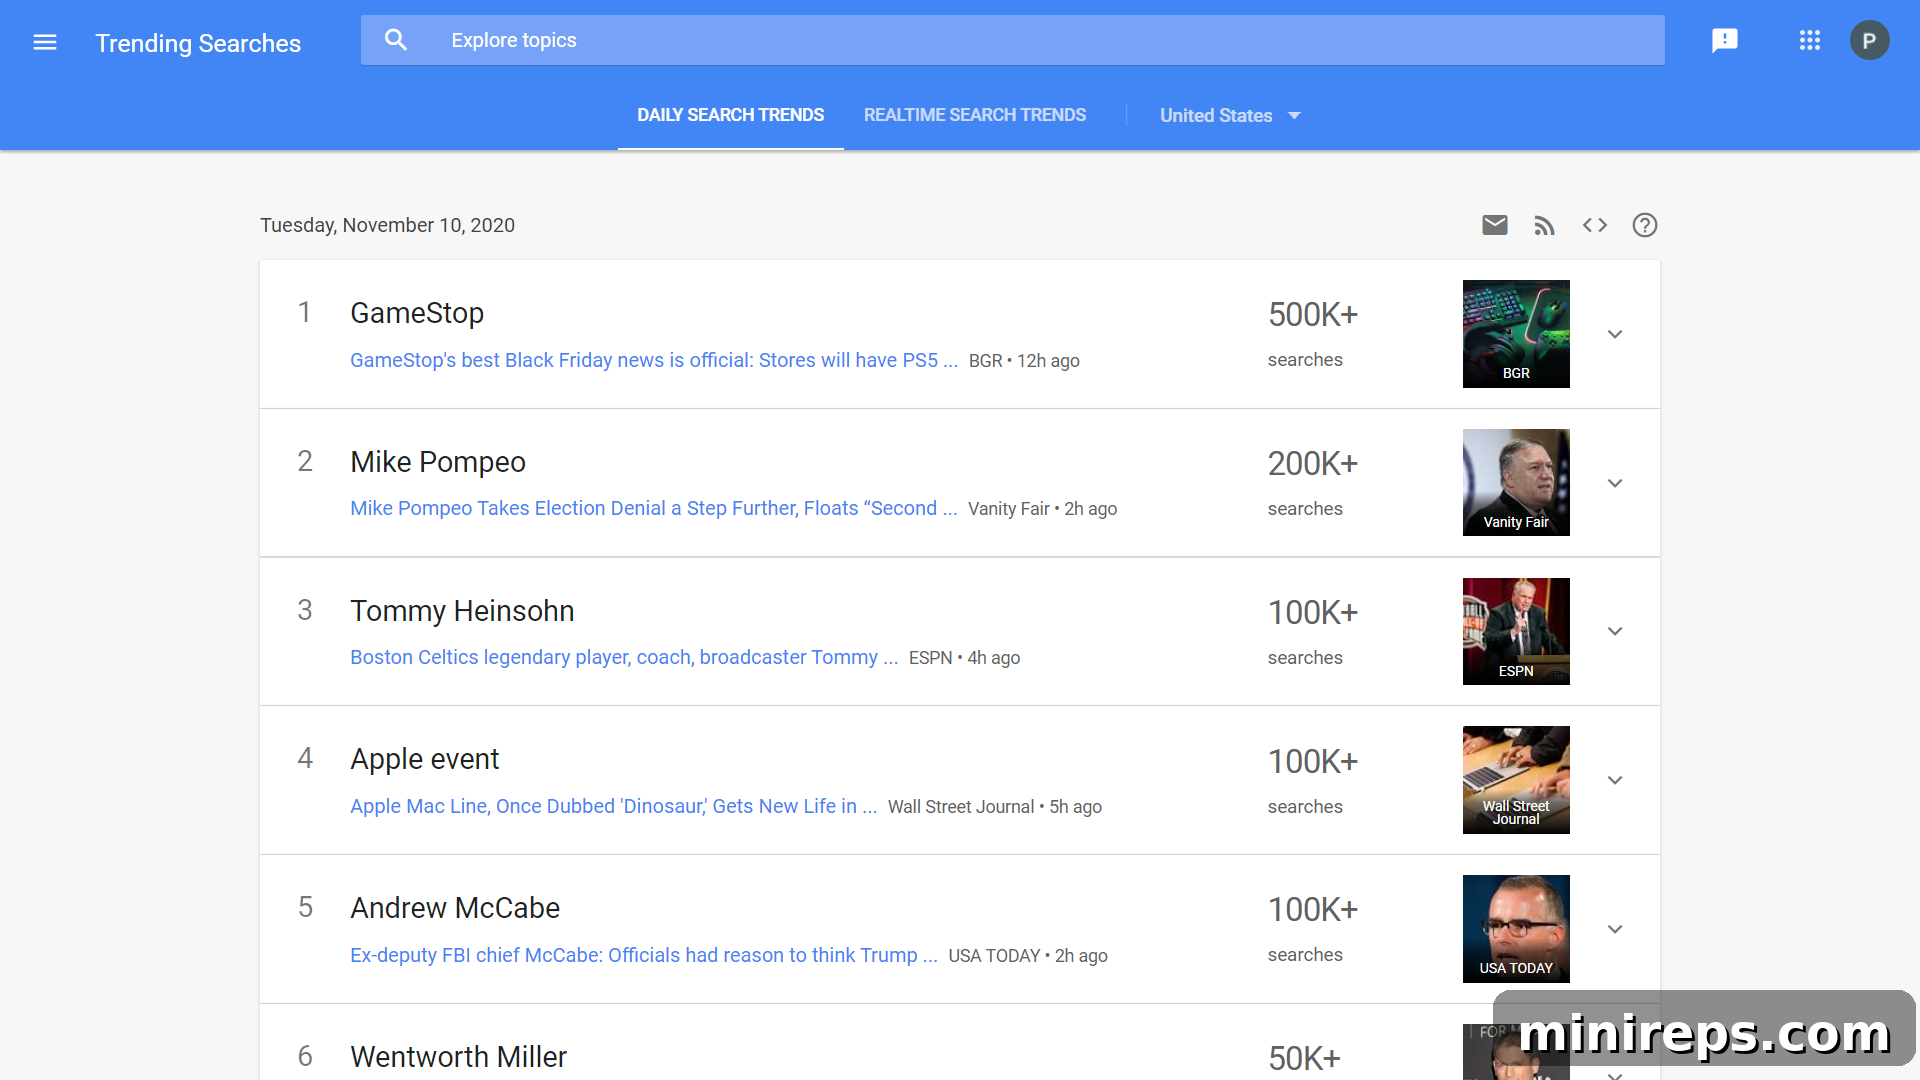Open Boston Celtics legendary player article link

(x=624, y=657)
